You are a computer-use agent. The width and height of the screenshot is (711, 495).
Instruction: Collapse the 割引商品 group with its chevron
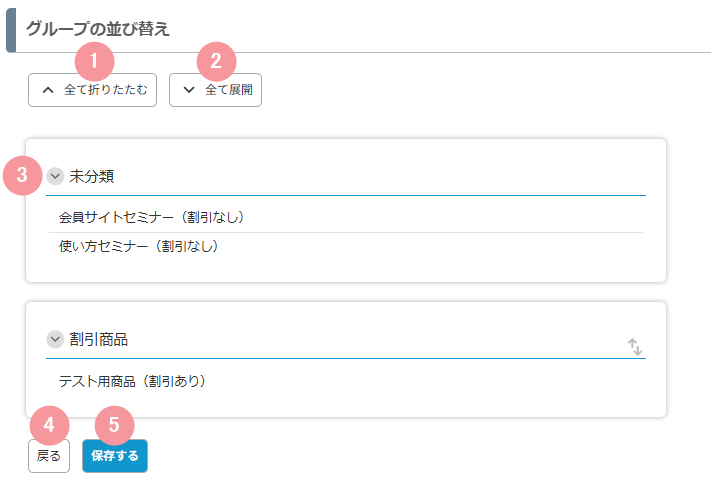(x=55, y=339)
